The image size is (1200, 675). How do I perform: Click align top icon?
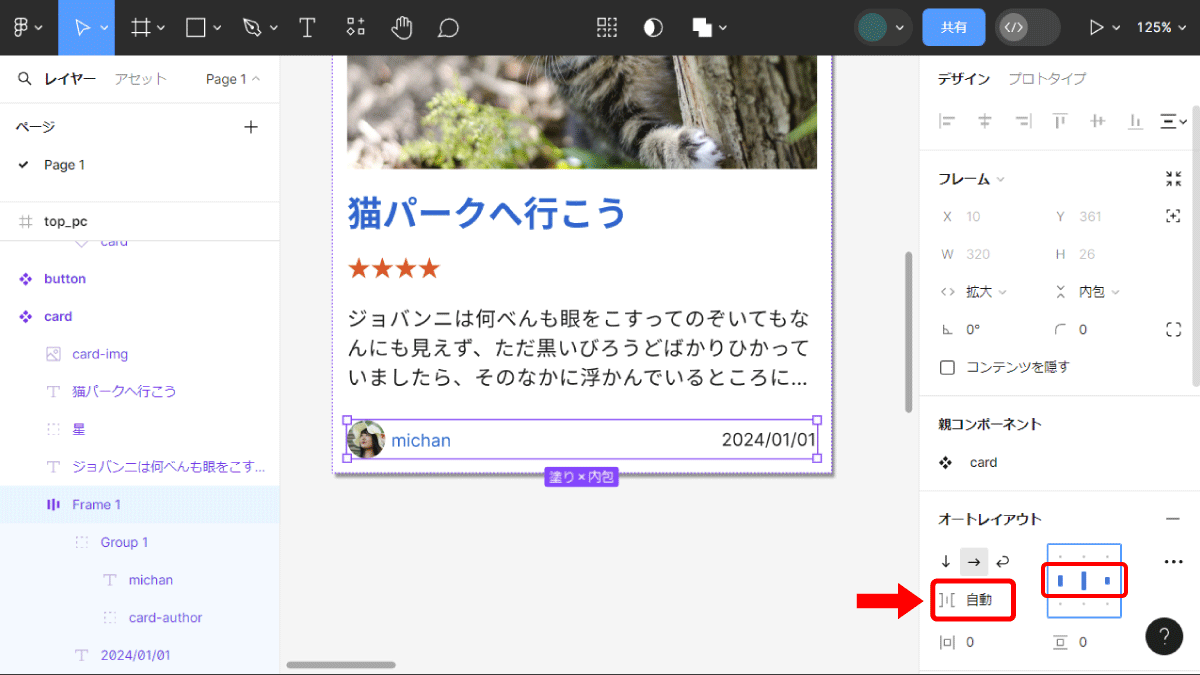(x=1060, y=121)
